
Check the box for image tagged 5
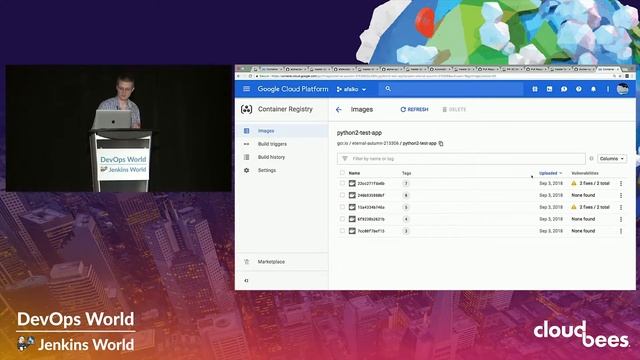pos(342,207)
